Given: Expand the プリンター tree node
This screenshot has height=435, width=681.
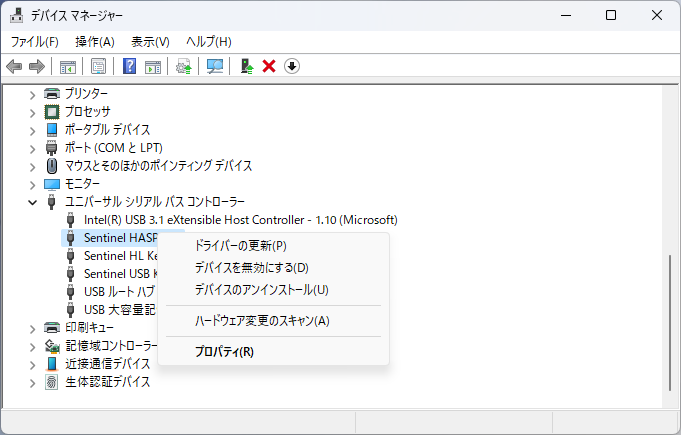Looking at the screenshot, I should 33,94.
